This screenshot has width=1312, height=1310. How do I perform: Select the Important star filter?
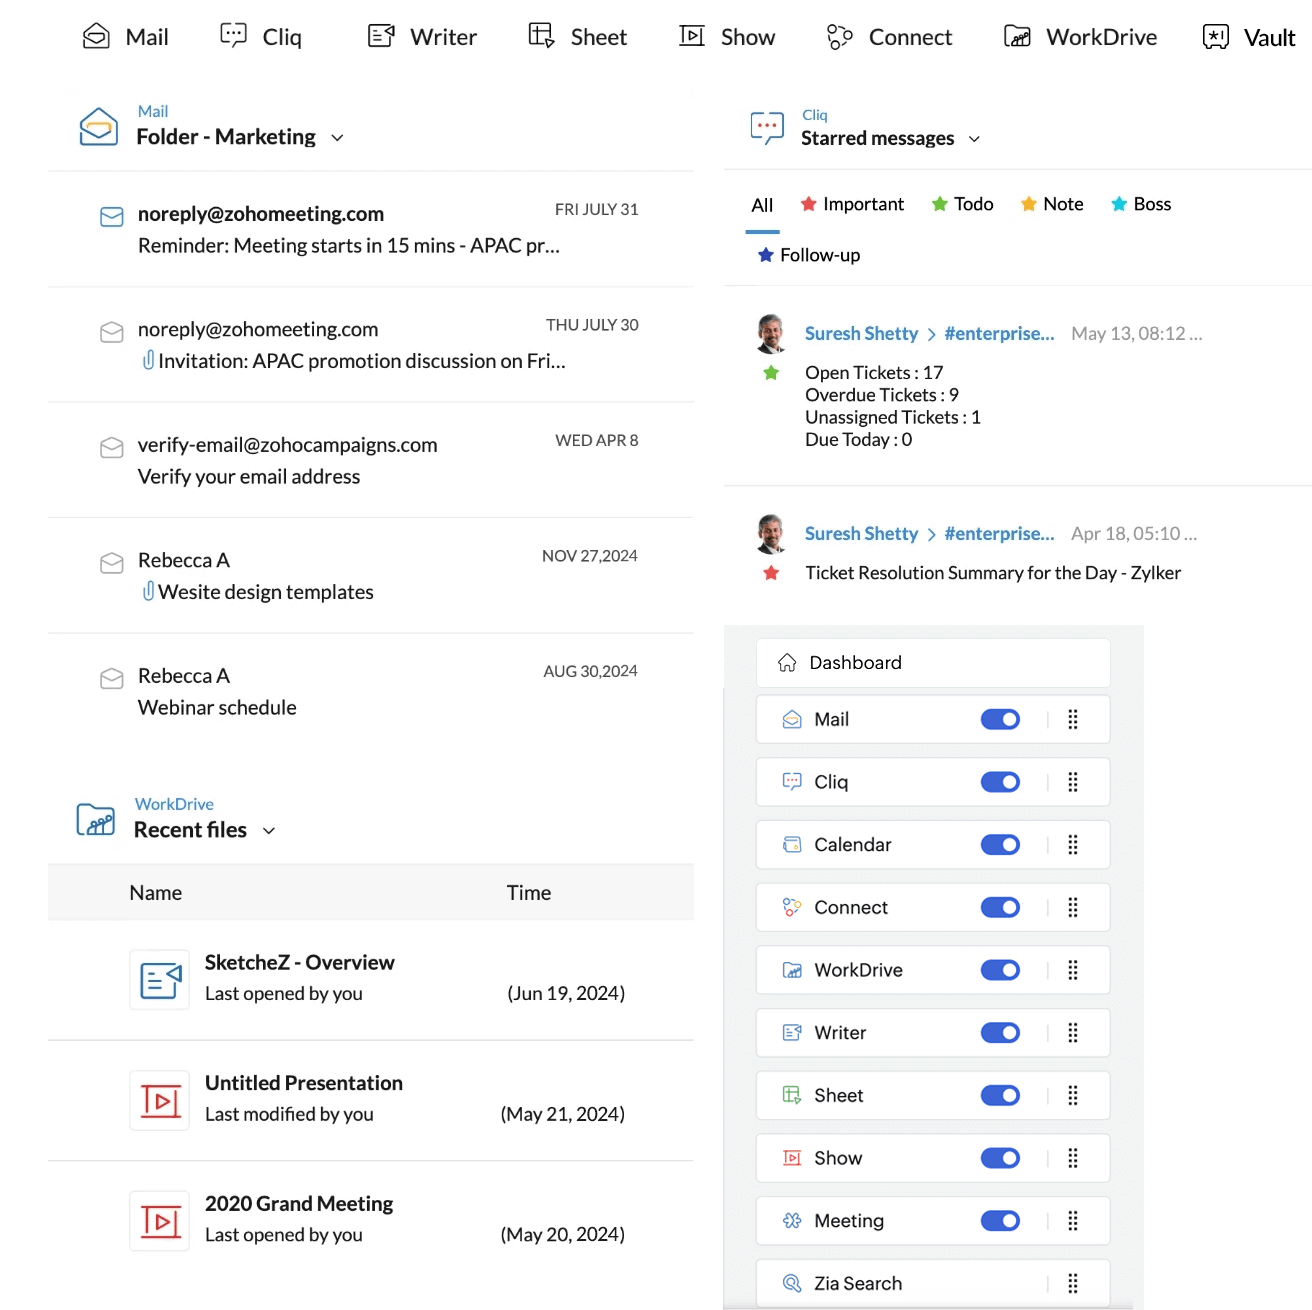[x=852, y=204]
